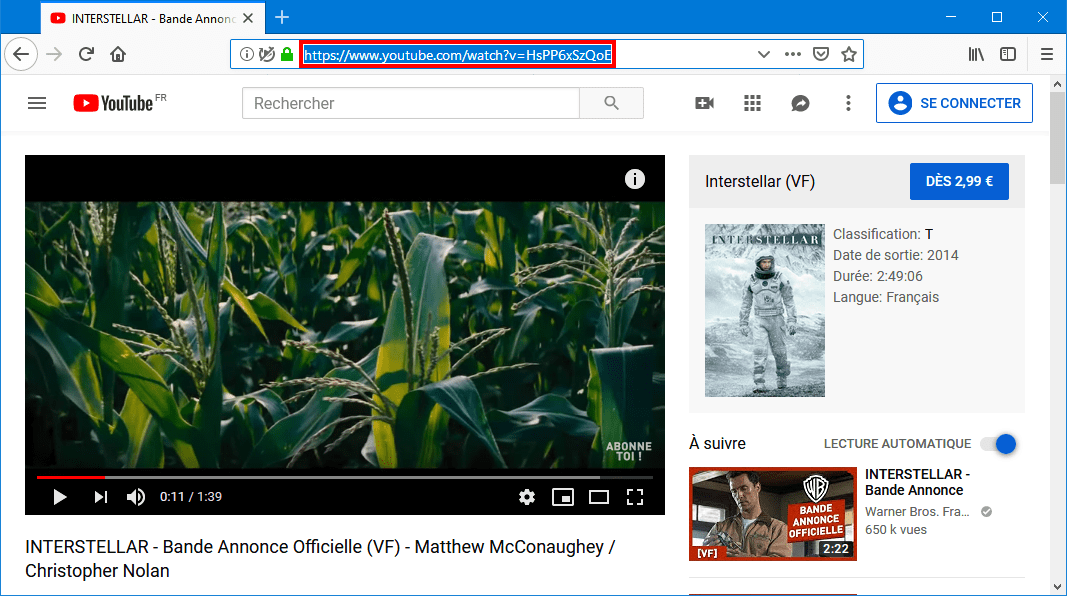Open INTERSTELLAR - Bande Annonce suggested title
Viewport: 1067px width, 596px height.
pyautogui.click(x=917, y=482)
